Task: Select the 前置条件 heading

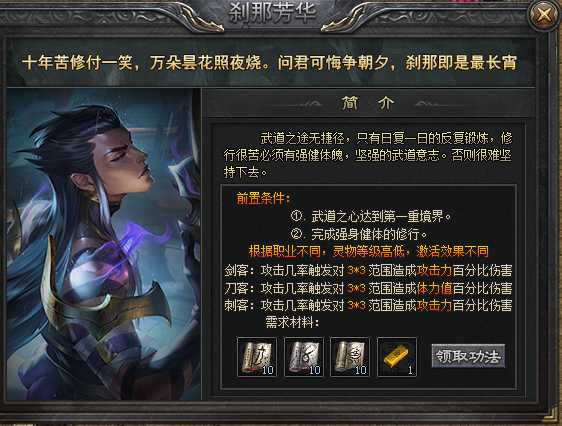Action: pos(263,198)
